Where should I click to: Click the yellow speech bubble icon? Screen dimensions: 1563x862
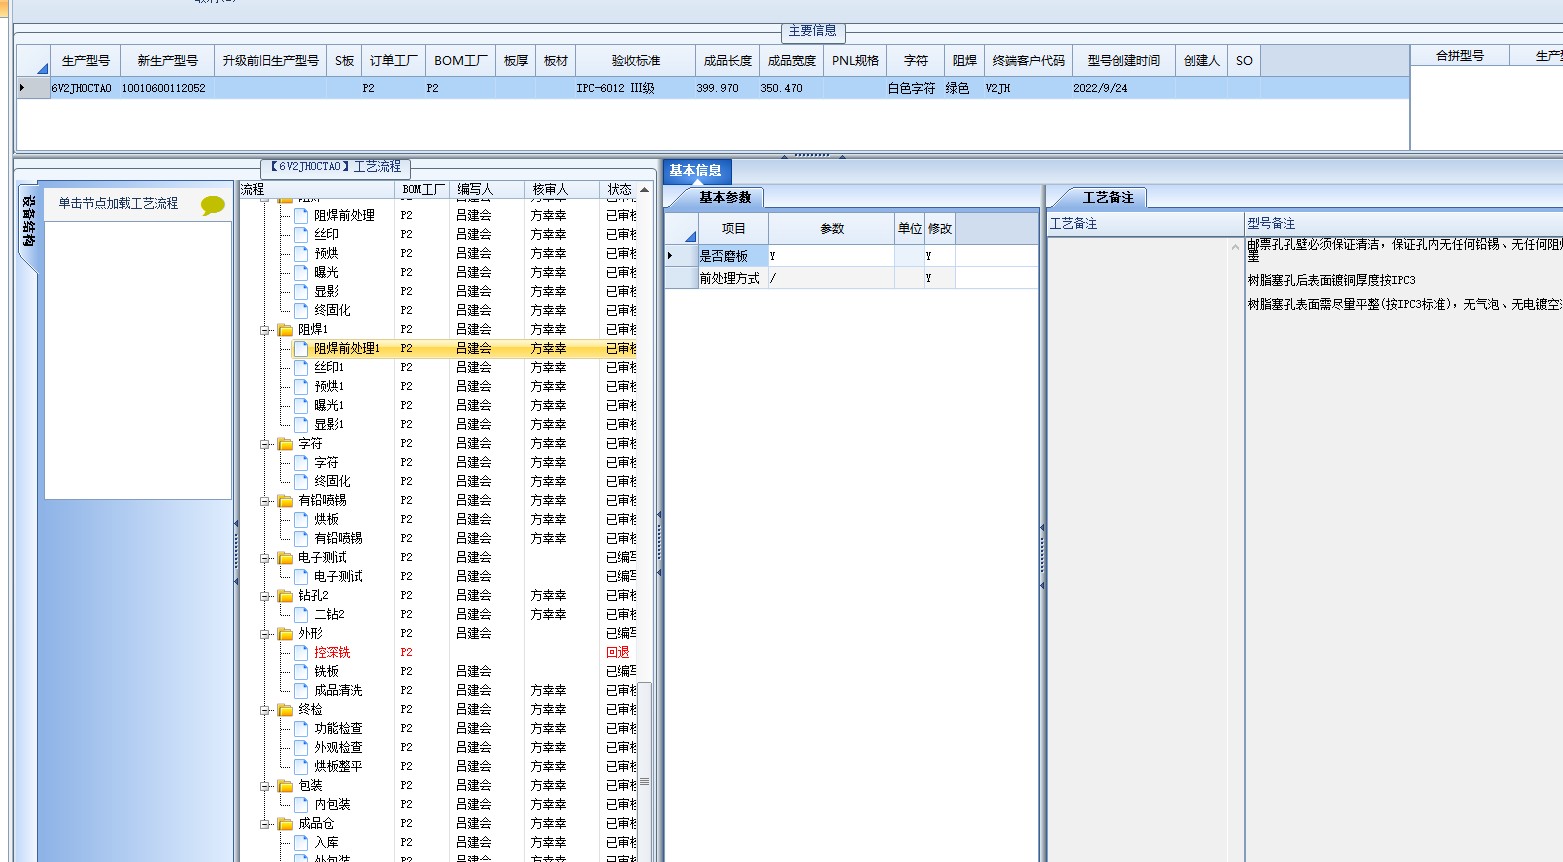coord(213,205)
